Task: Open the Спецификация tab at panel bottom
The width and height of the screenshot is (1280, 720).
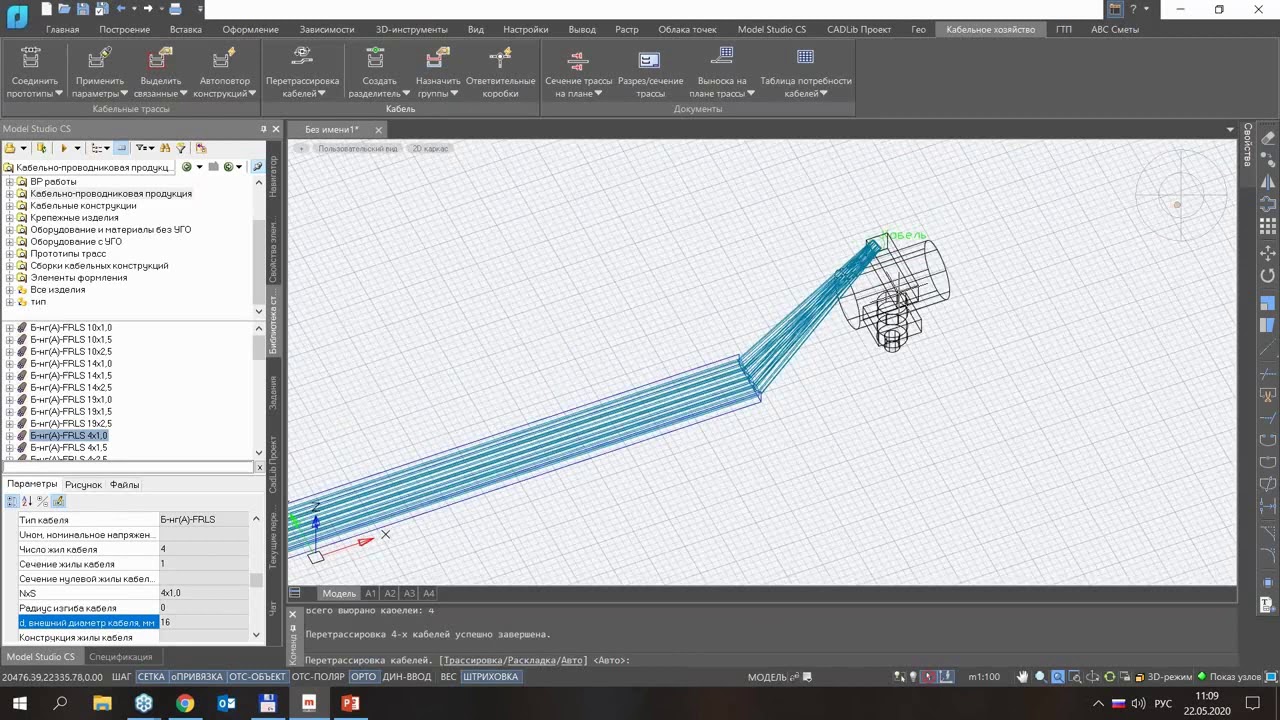Action: [x=121, y=657]
